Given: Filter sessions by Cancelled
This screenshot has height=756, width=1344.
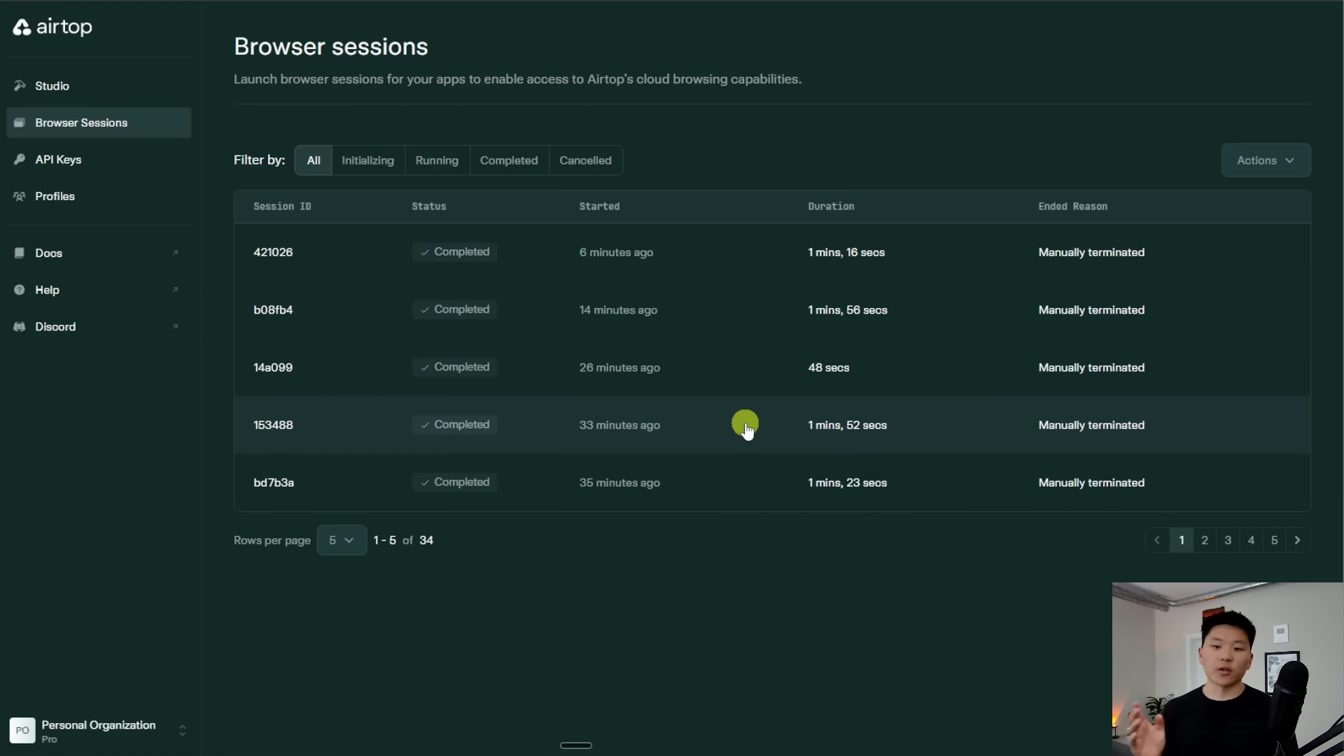Looking at the screenshot, I should coord(585,160).
